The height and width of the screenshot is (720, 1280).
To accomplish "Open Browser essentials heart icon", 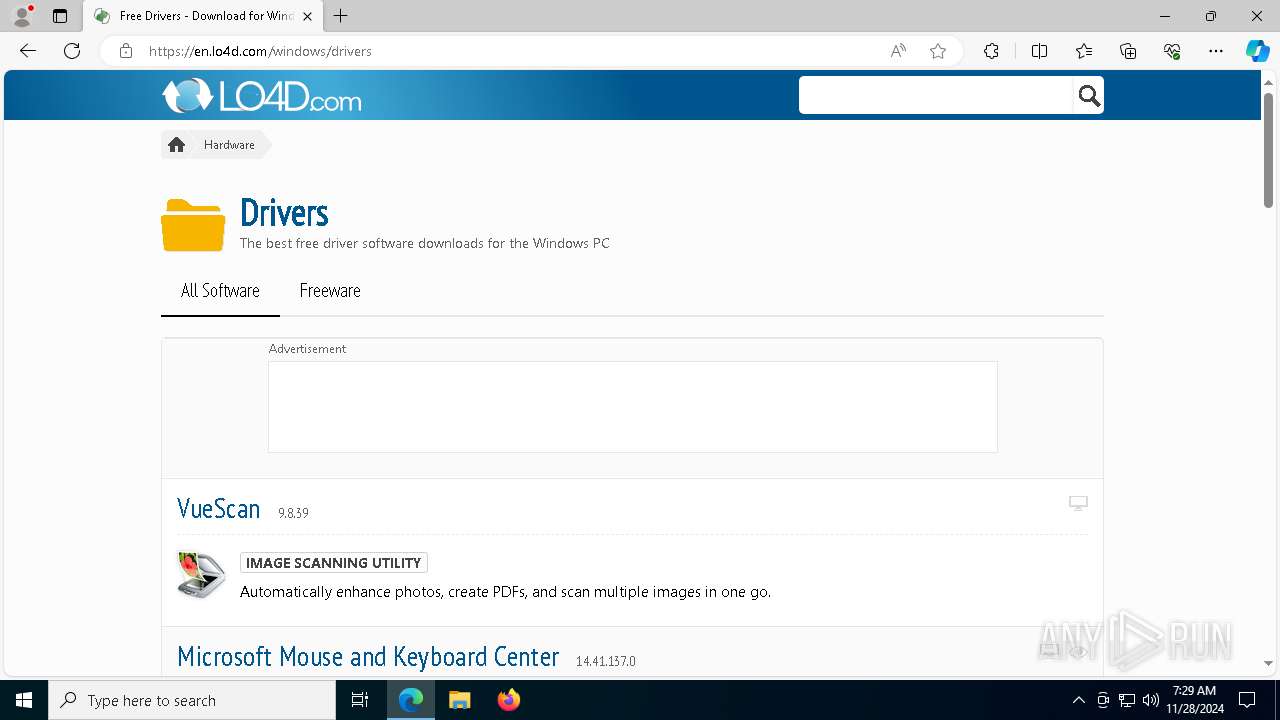I will tap(1172, 51).
